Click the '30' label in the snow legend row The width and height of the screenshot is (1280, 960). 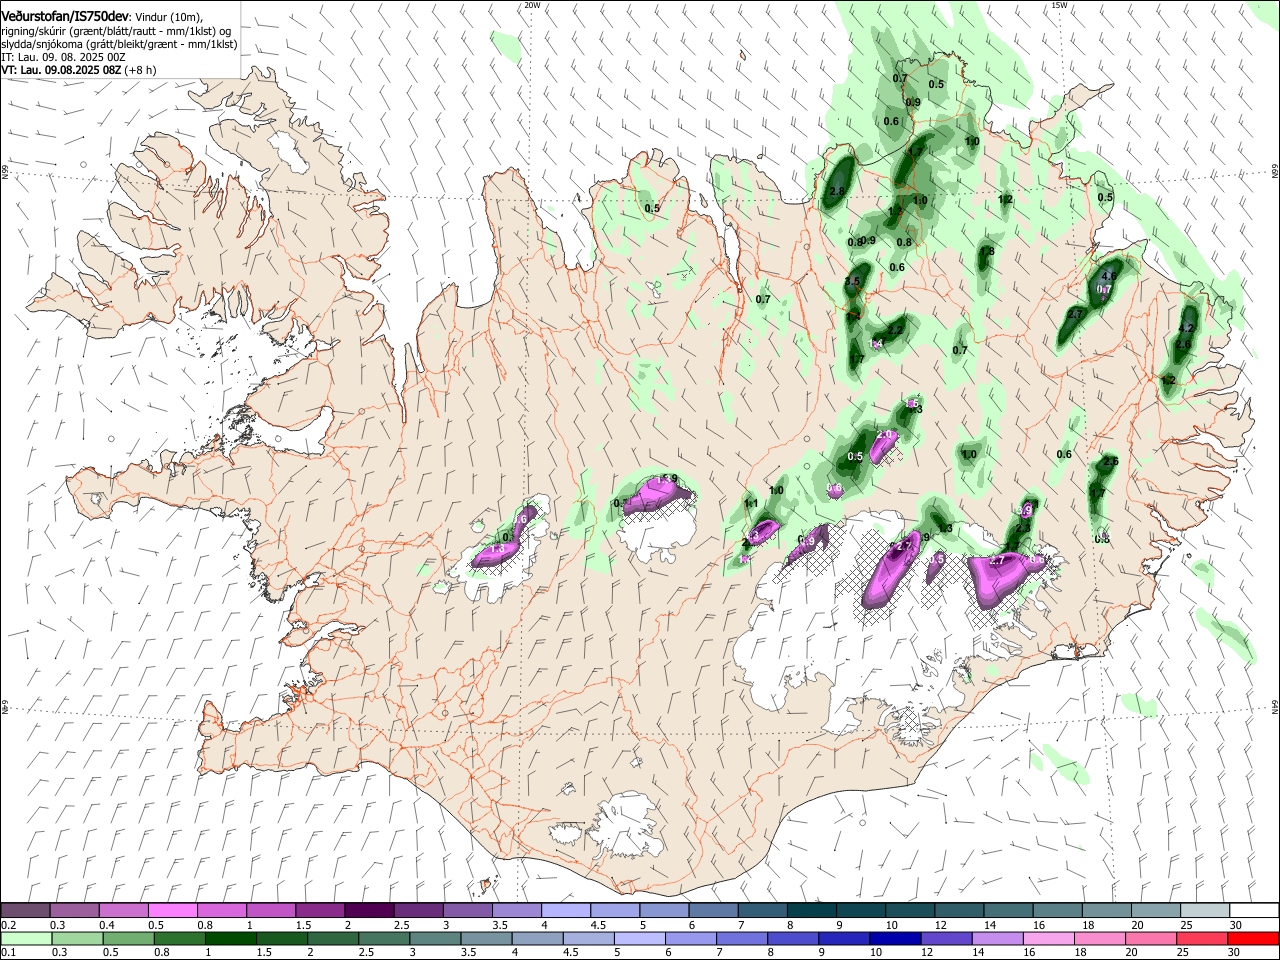point(1236,925)
